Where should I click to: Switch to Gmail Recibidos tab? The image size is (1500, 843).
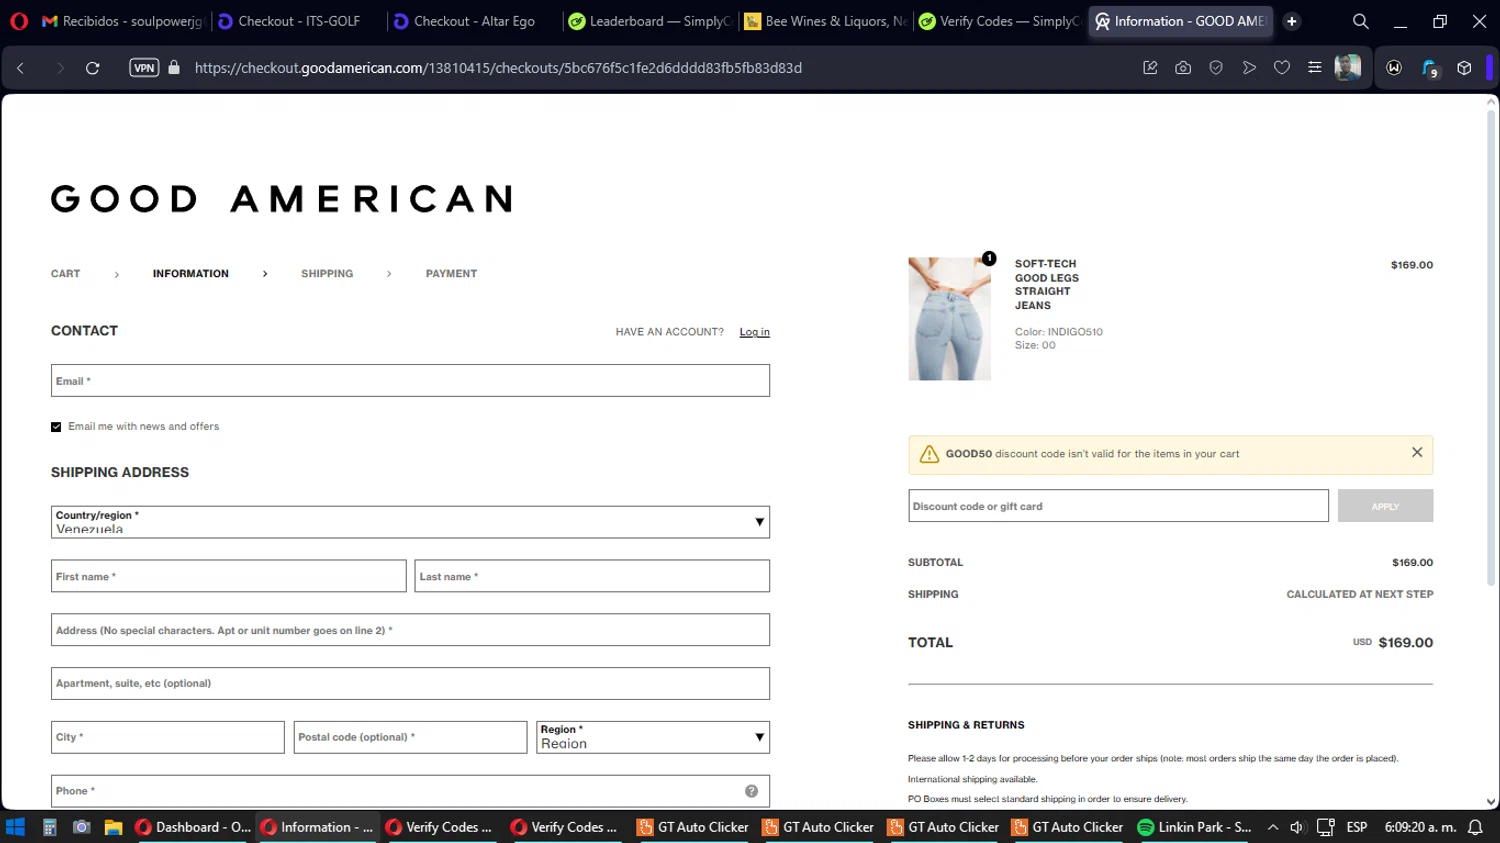122,21
